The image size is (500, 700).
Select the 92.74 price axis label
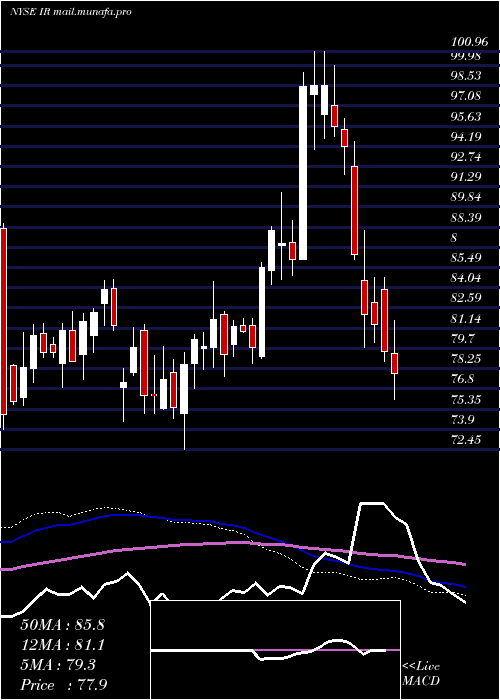(x=467, y=156)
